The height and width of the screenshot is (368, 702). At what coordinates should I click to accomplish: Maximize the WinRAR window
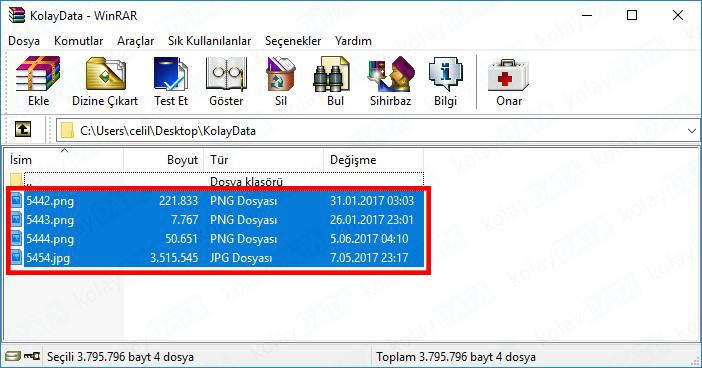pyautogui.click(x=632, y=15)
